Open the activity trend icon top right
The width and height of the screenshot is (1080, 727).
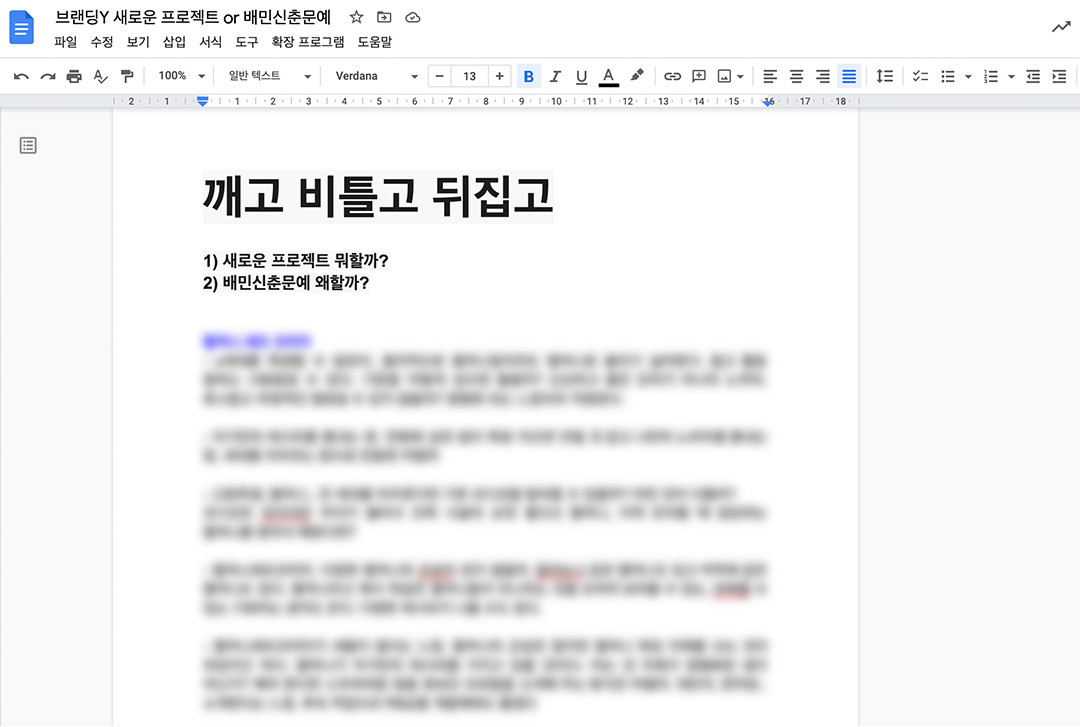(x=1061, y=27)
